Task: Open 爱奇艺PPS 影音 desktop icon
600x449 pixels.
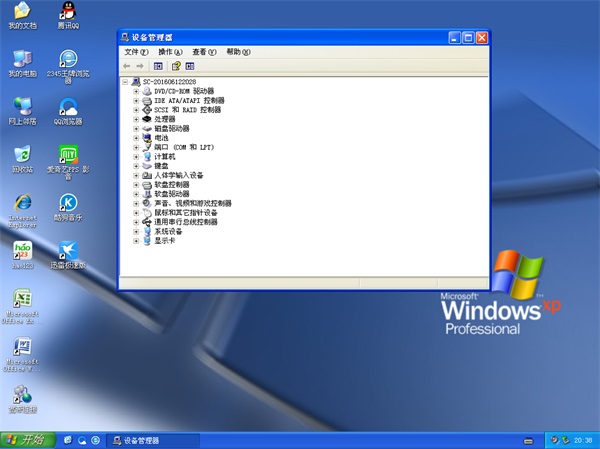Action: tap(68, 156)
